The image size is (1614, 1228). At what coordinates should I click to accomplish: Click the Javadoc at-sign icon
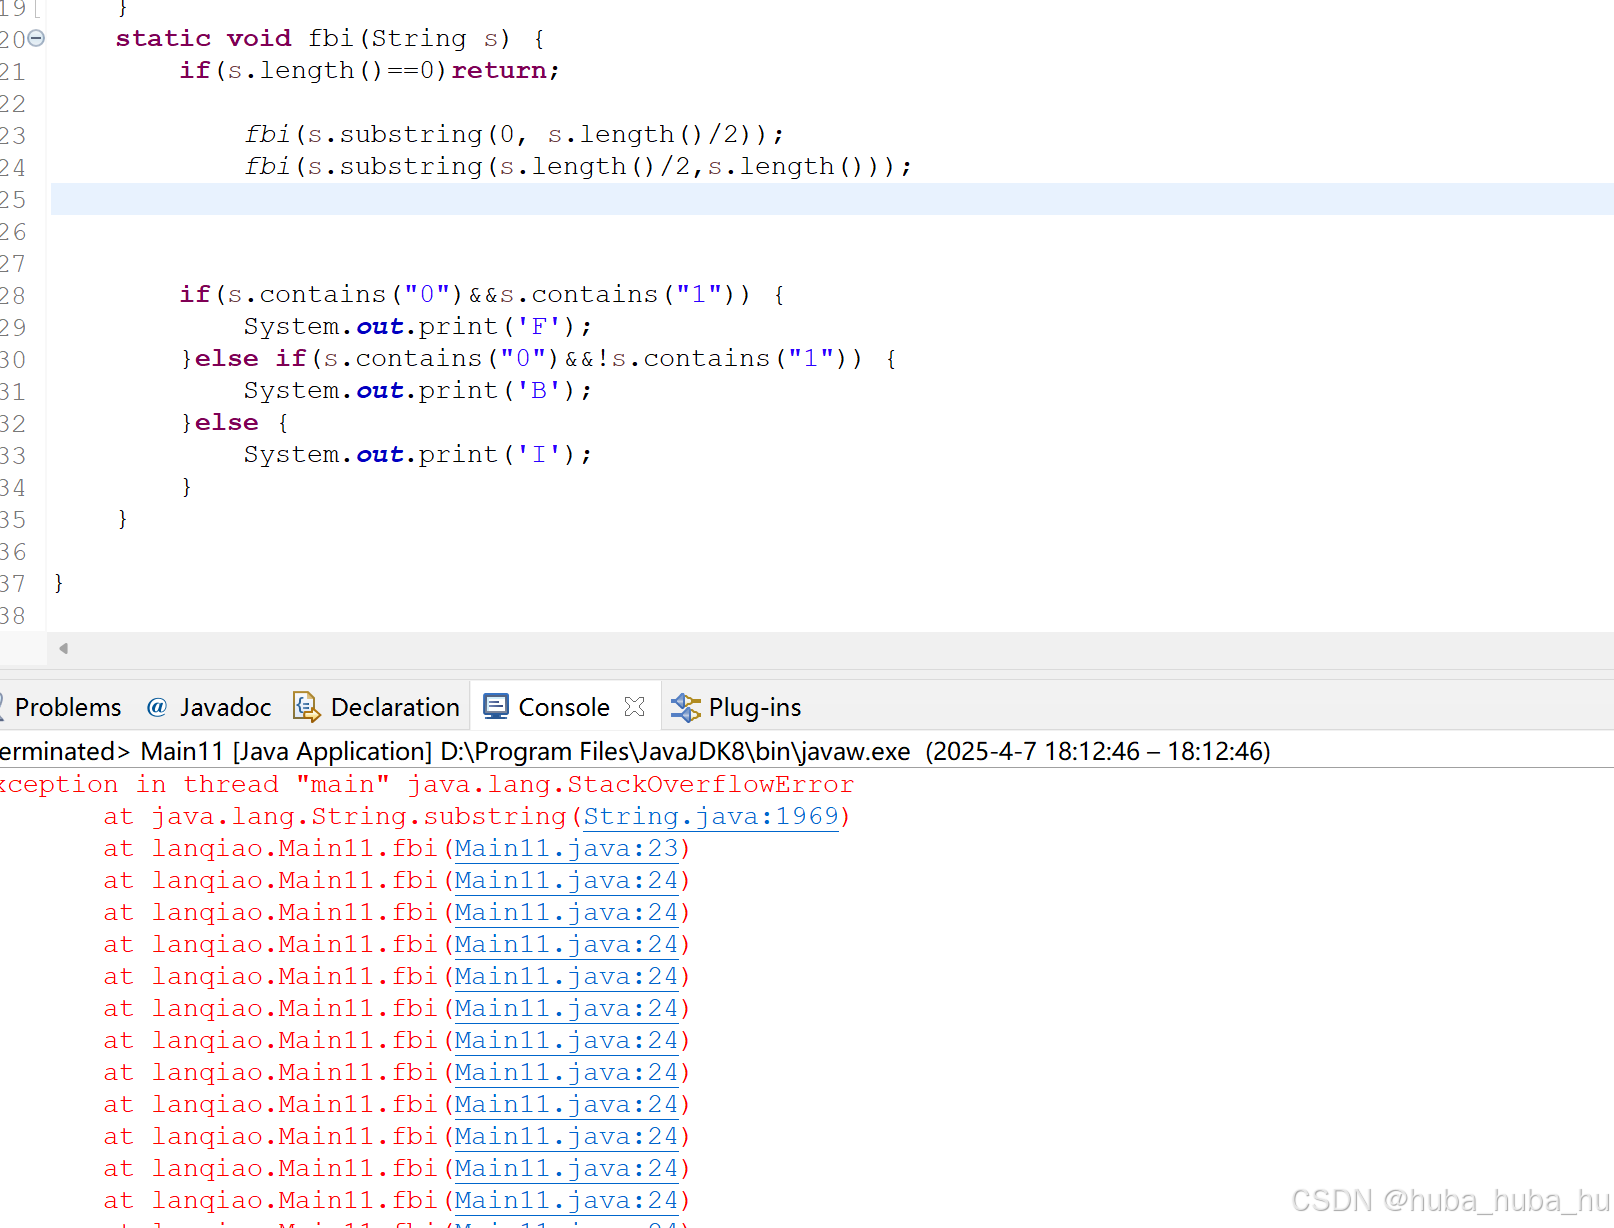tap(157, 706)
